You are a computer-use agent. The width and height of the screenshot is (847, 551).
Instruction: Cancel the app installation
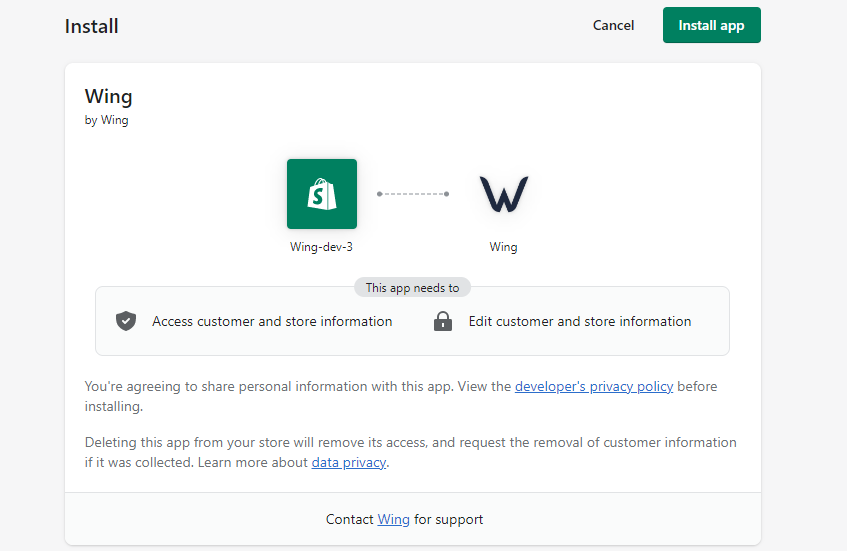[613, 25]
